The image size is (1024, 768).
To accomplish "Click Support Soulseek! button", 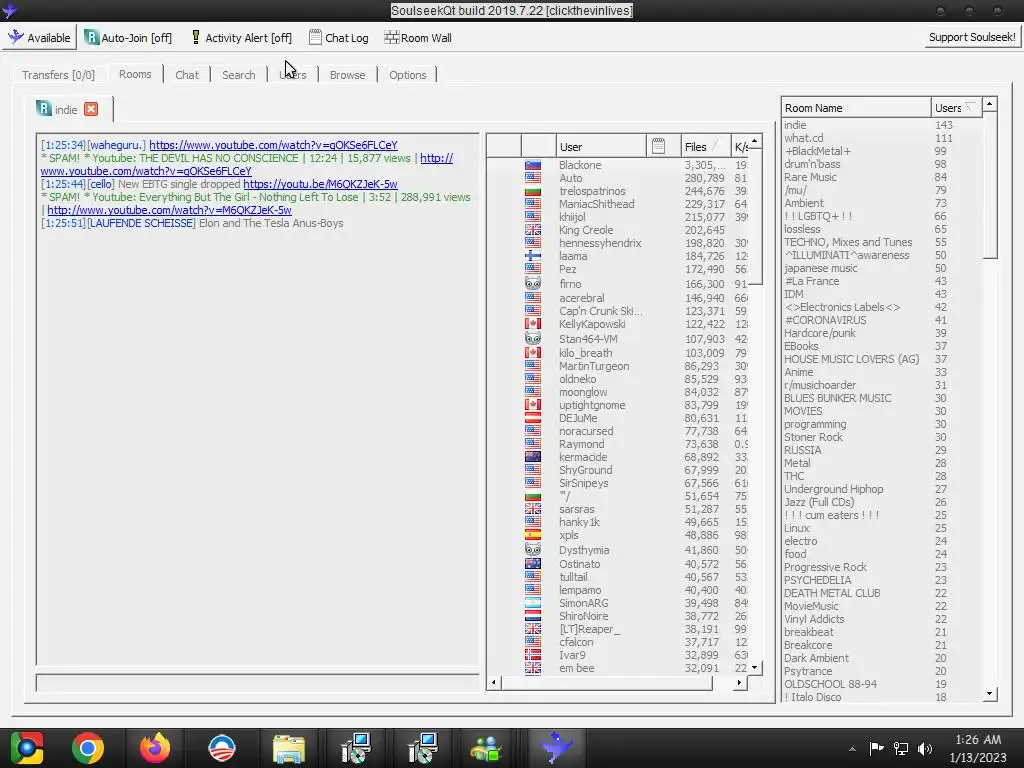I will (x=971, y=37).
